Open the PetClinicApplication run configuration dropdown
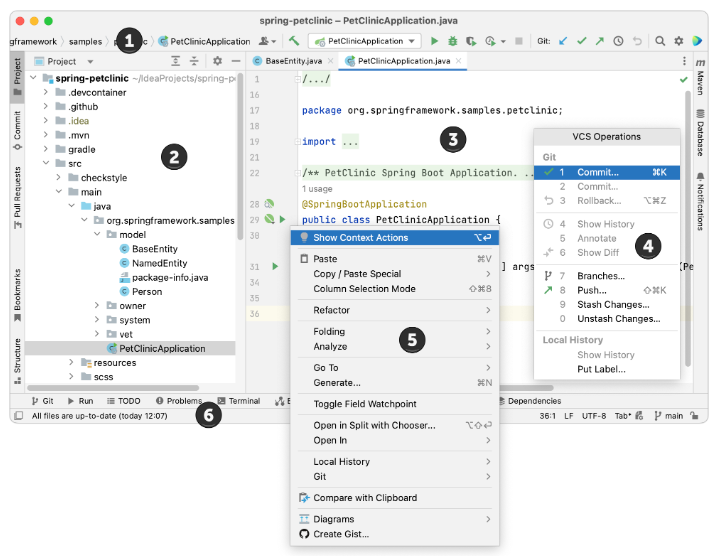Screen dimensions: 717x556 (x=365, y=41)
